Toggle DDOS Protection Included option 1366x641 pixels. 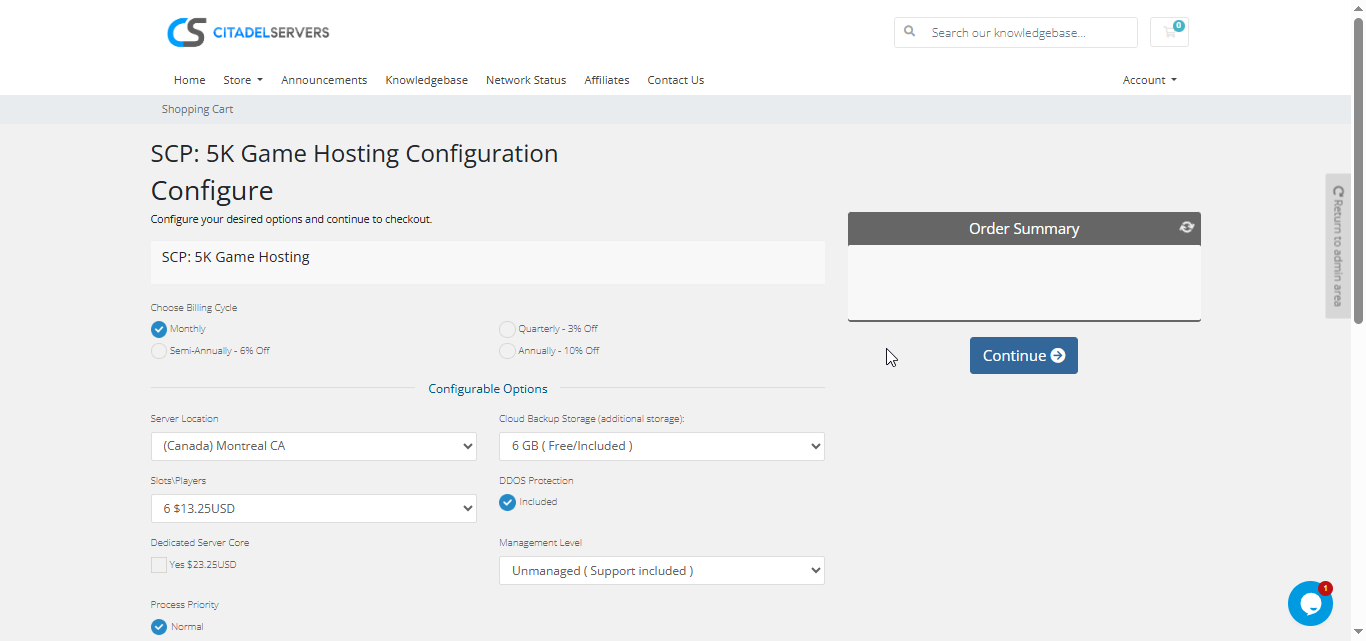pos(508,502)
